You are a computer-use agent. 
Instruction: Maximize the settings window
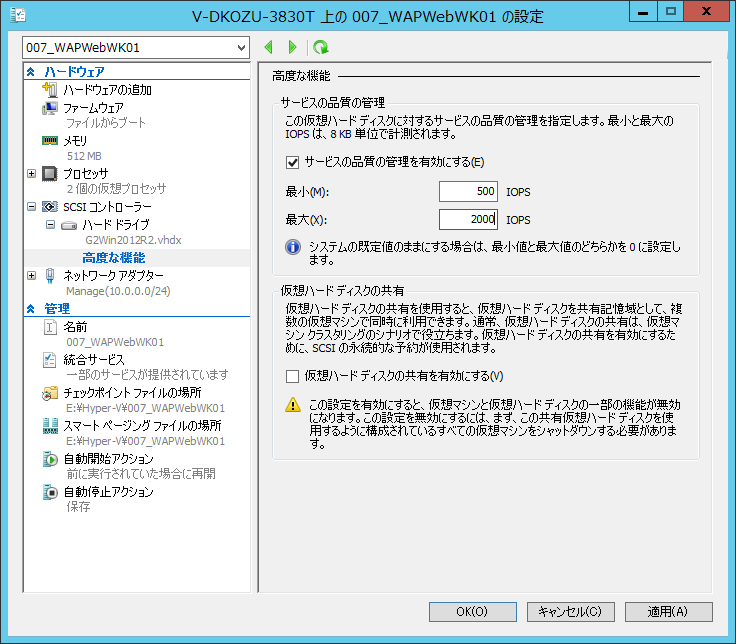(671, 12)
